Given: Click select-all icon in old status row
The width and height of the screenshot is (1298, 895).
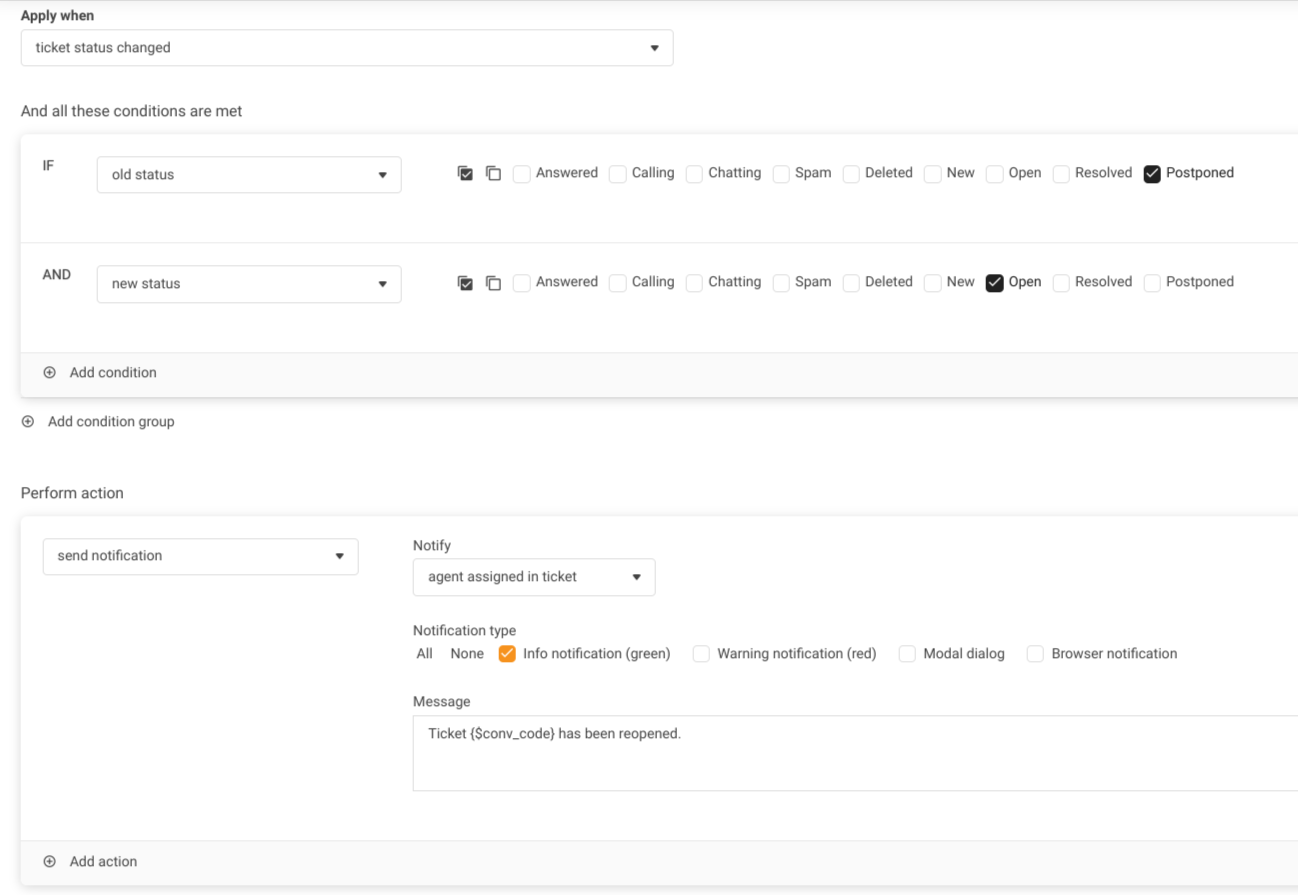Looking at the screenshot, I should click(x=465, y=174).
